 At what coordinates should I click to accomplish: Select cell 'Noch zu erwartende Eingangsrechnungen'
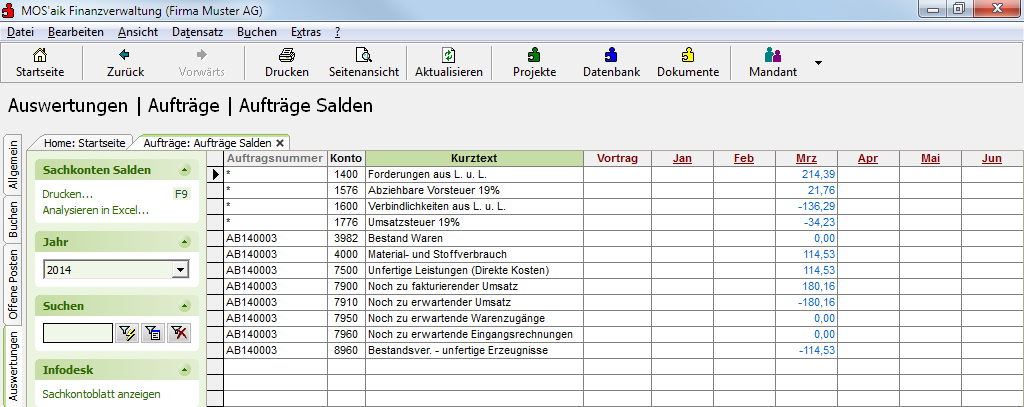click(474, 334)
